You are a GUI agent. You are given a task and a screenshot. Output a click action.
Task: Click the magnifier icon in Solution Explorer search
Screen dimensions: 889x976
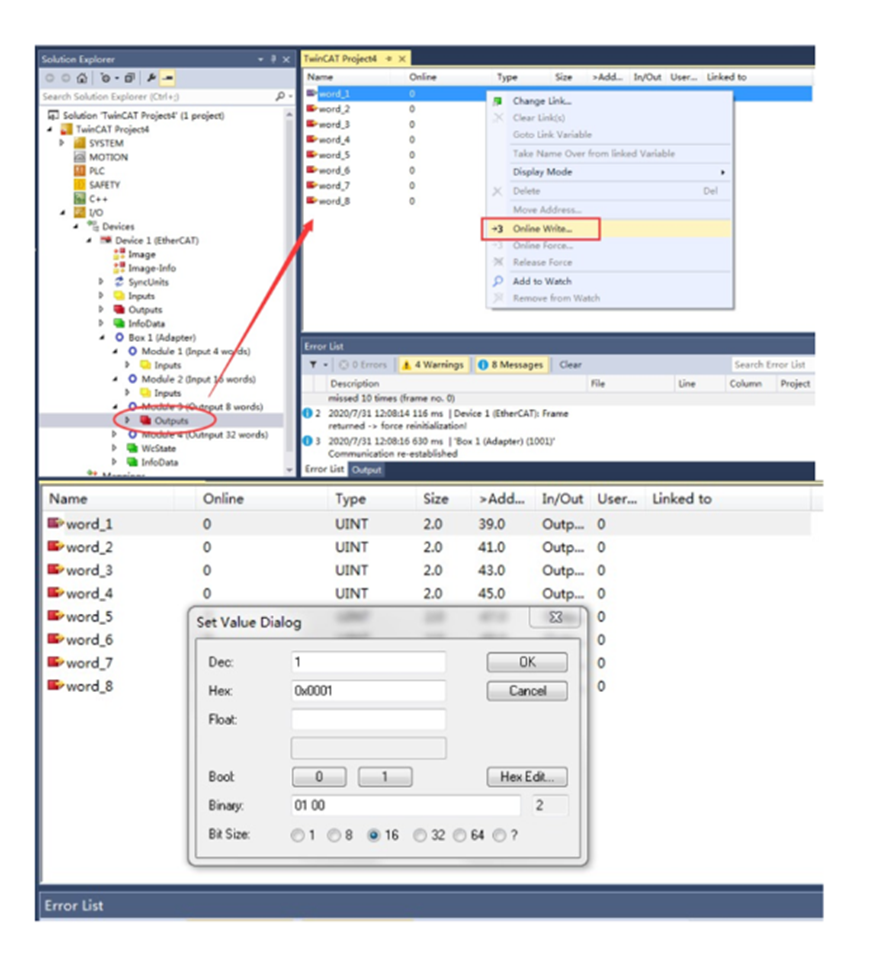280,96
